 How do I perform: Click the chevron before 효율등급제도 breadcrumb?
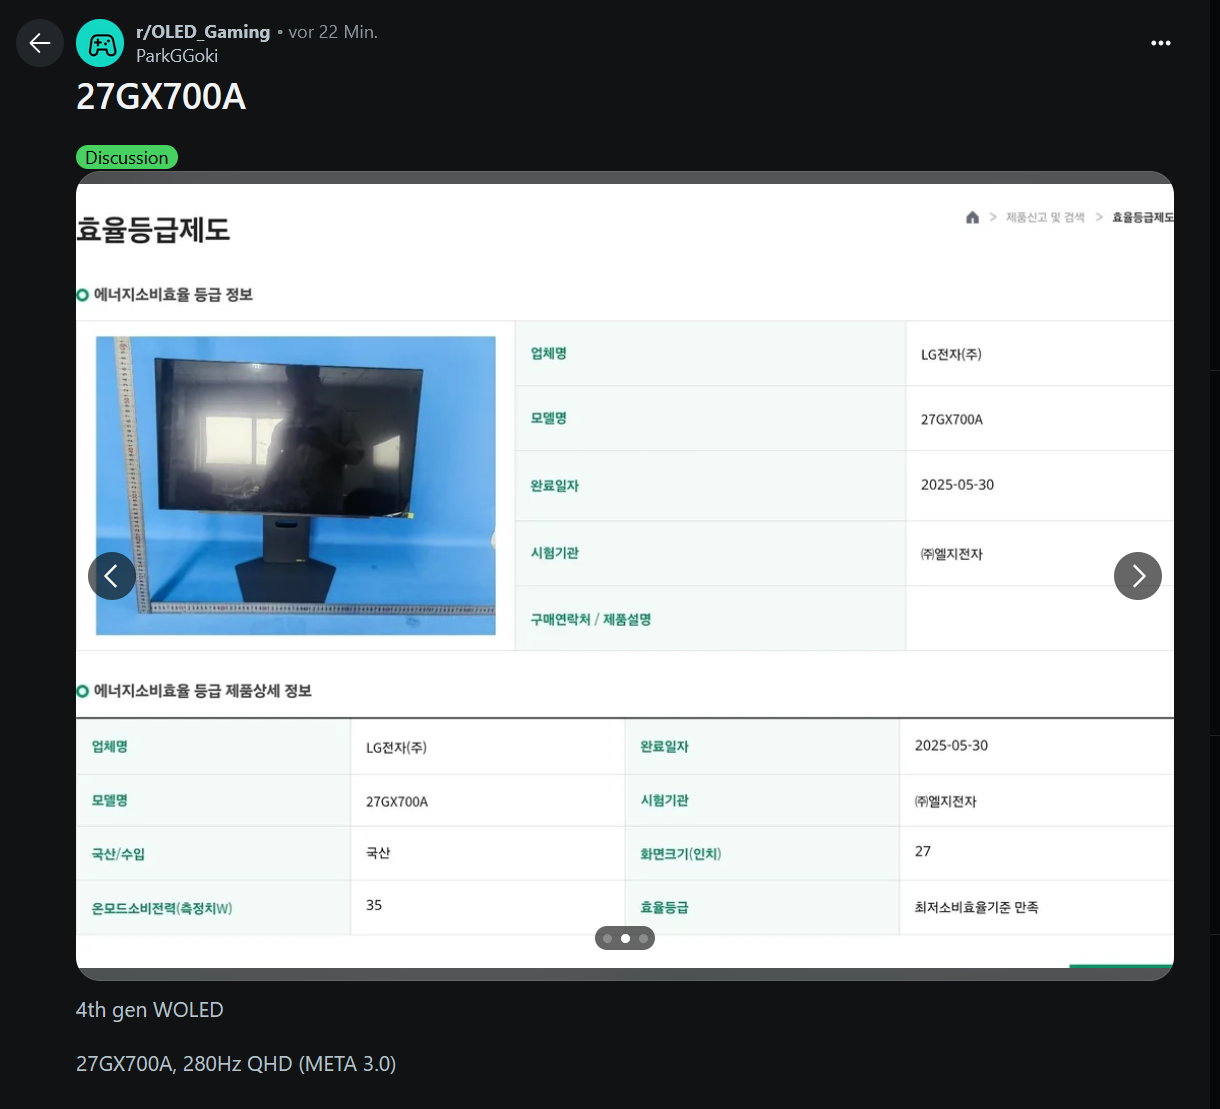(1098, 217)
